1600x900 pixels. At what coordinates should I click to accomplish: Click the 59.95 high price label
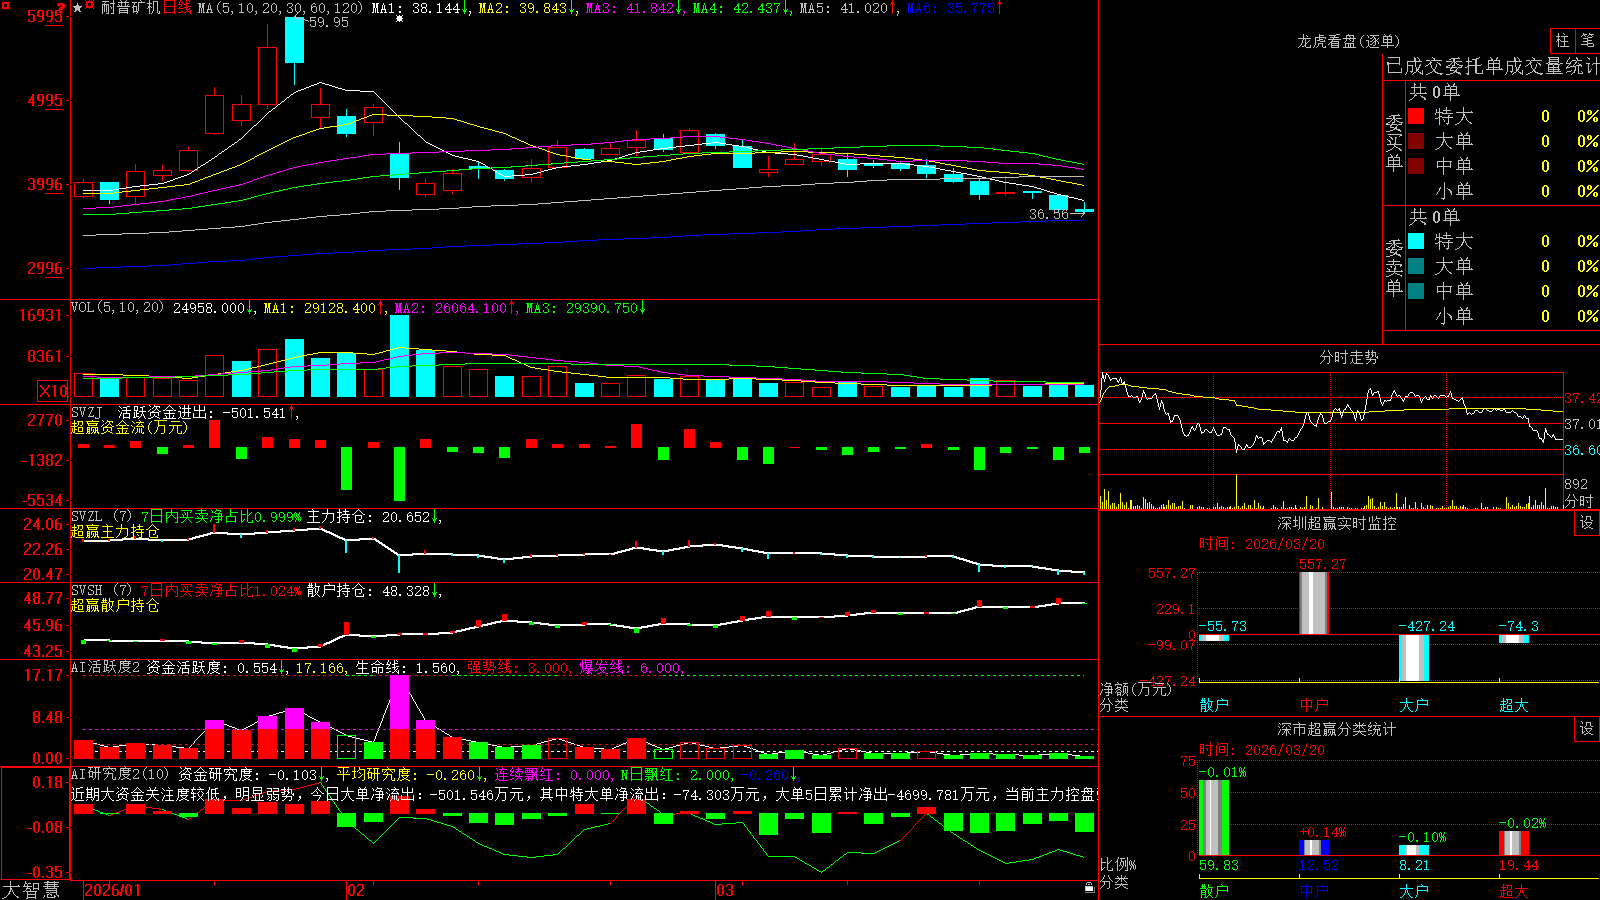[x=328, y=22]
